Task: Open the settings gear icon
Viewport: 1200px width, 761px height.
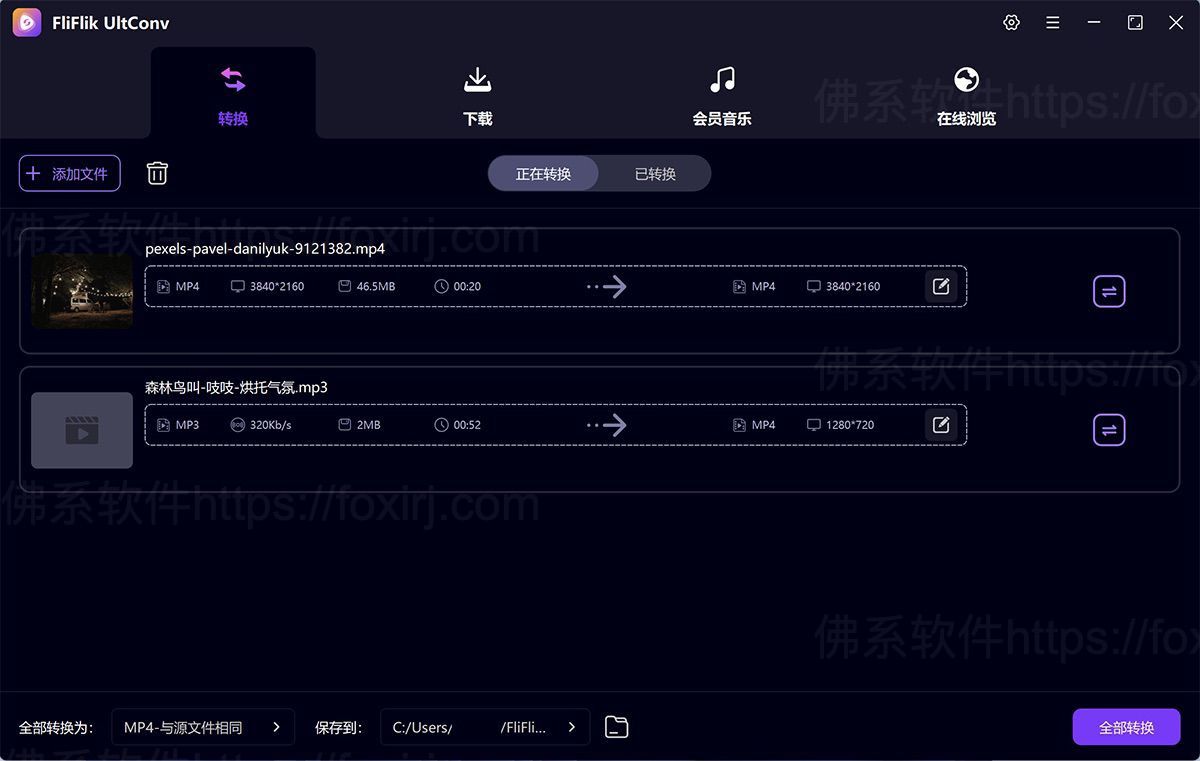Action: click(1011, 21)
